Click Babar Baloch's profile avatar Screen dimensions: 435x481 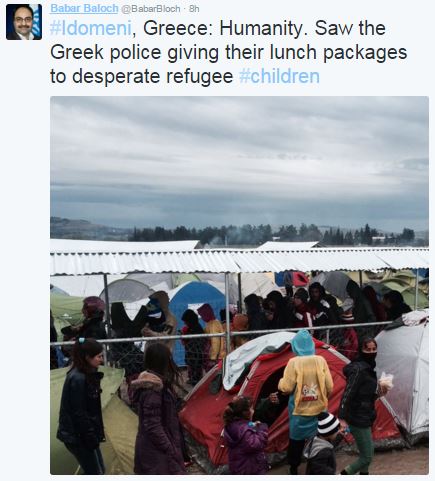[24, 22]
